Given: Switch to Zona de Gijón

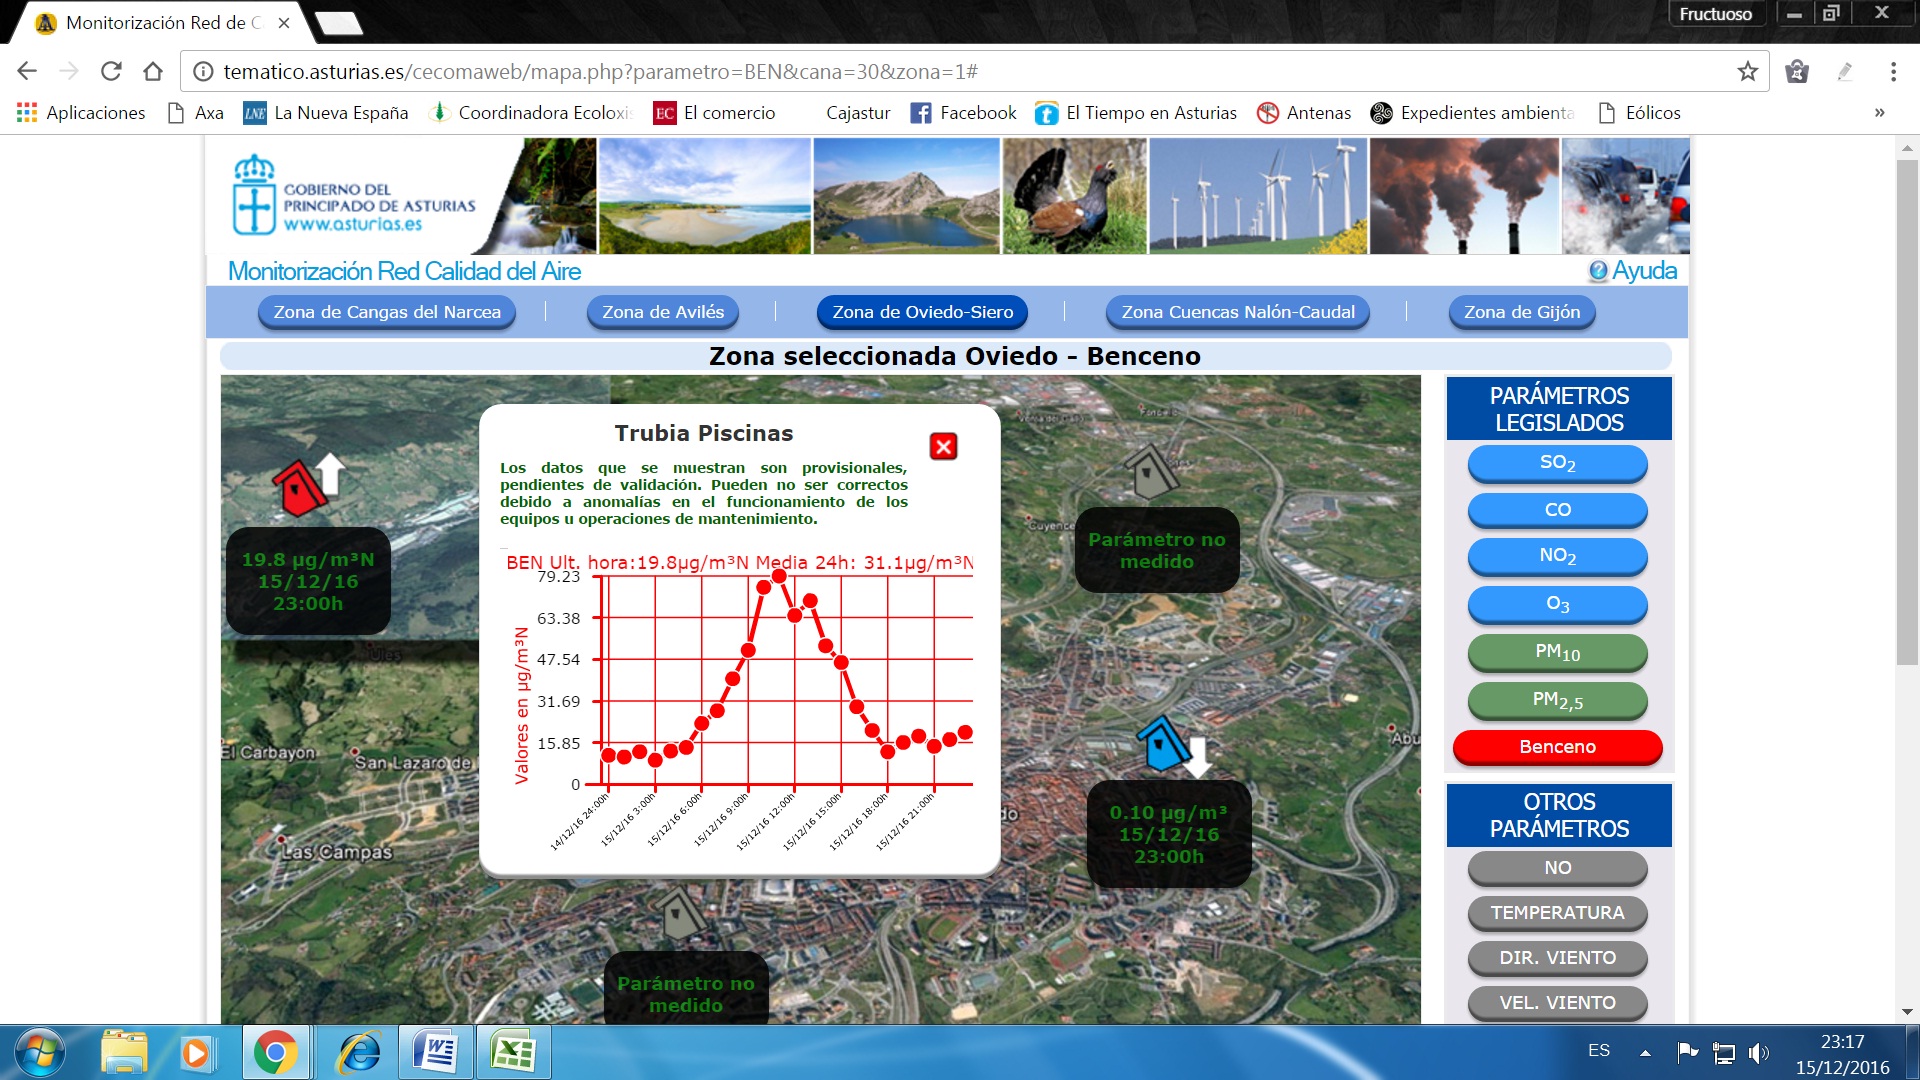Looking at the screenshot, I should pyautogui.click(x=1521, y=312).
